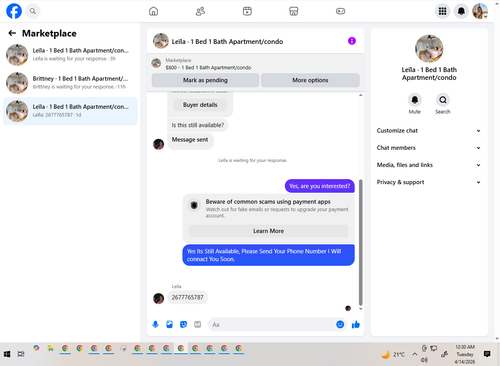
Task: Mute this chat with the bell icon
Action: point(415,100)
